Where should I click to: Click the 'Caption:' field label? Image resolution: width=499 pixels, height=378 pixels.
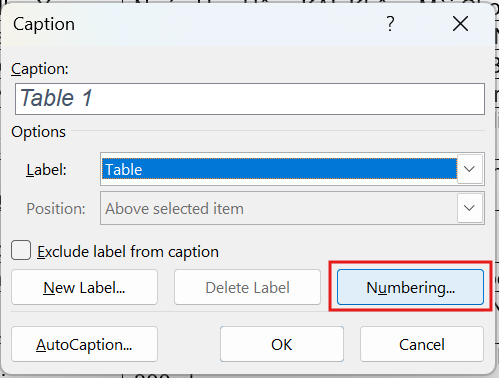pyautogui.click(x=40, y=69)
